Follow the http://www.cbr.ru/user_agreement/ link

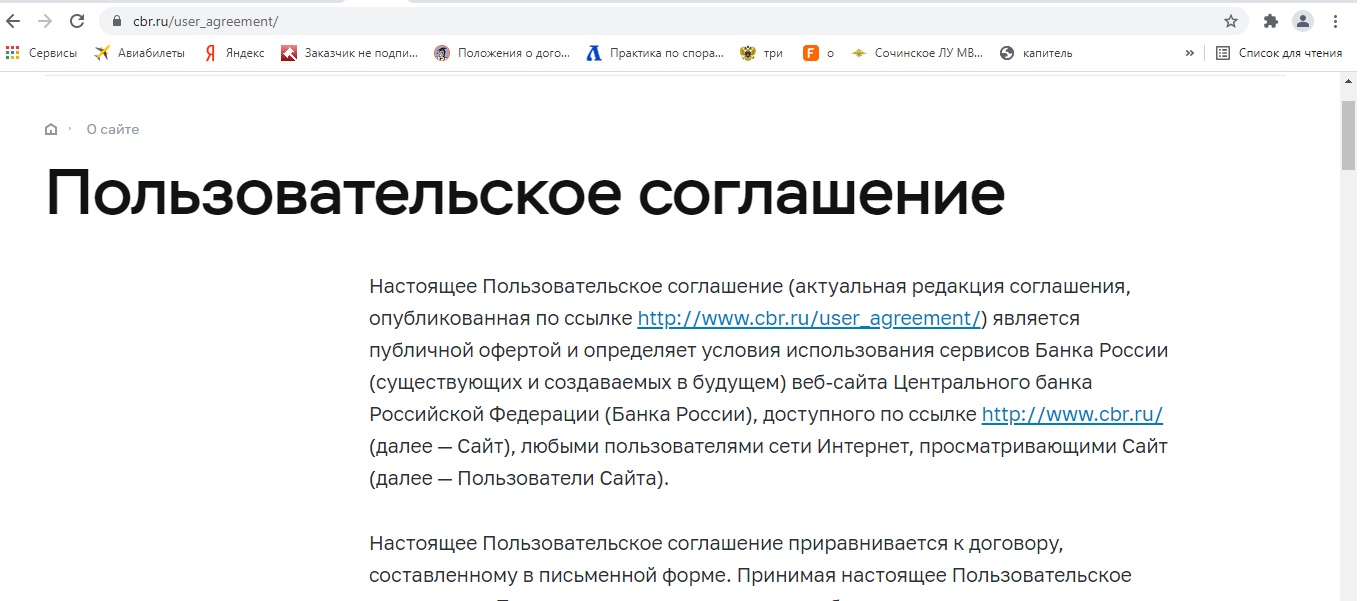[x=808, y=319]
